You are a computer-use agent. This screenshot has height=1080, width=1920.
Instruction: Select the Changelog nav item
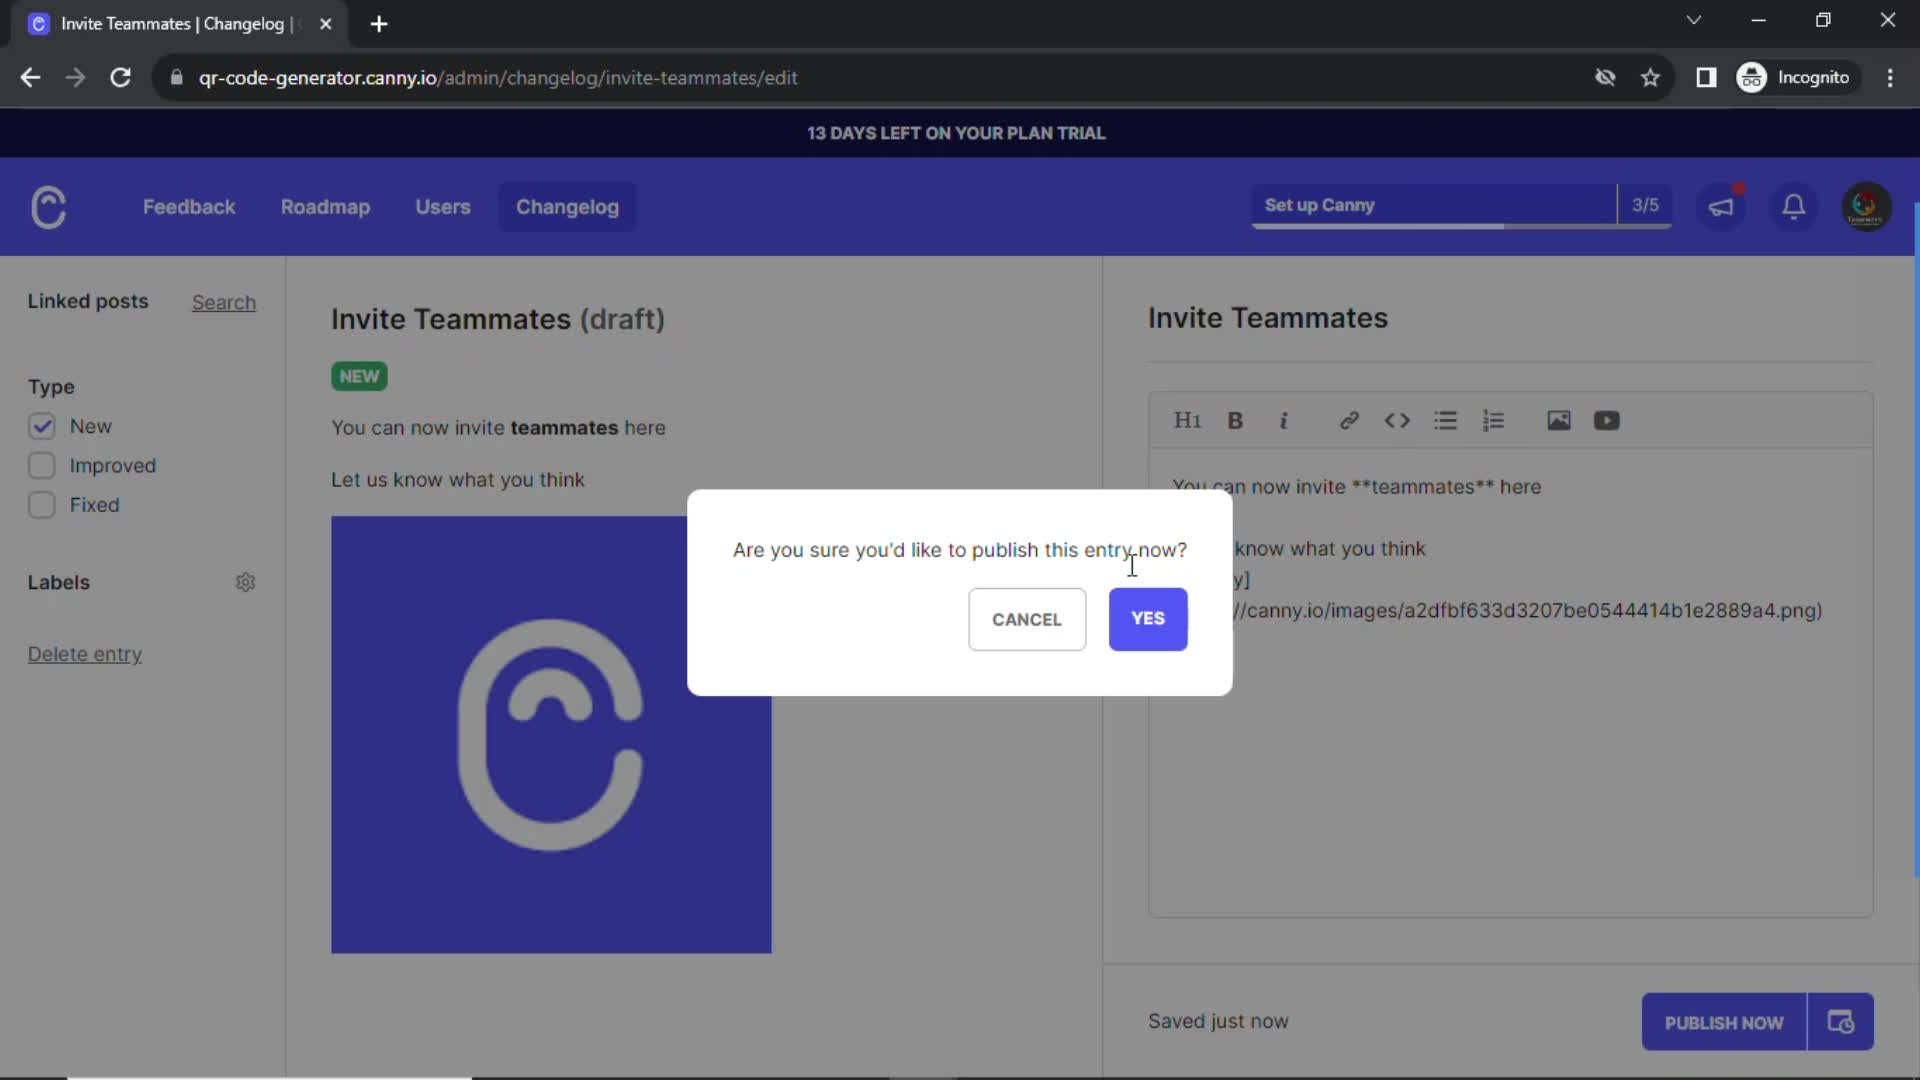[567, 207]
